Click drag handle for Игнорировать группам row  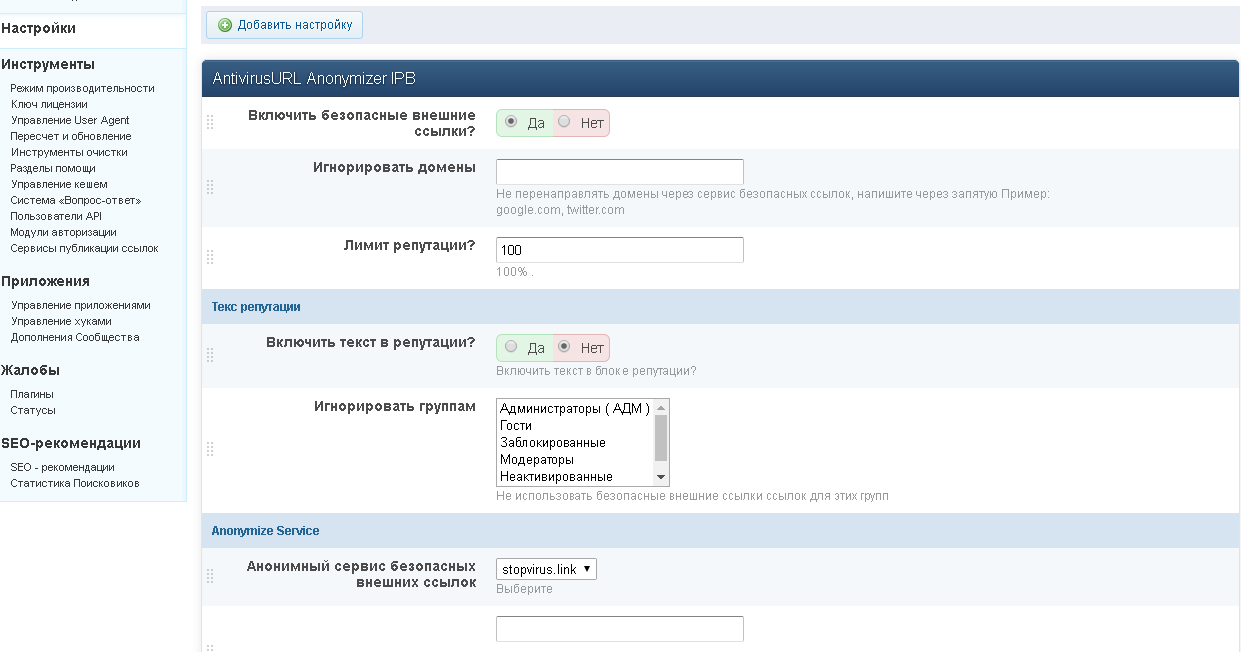coord(210,449)
